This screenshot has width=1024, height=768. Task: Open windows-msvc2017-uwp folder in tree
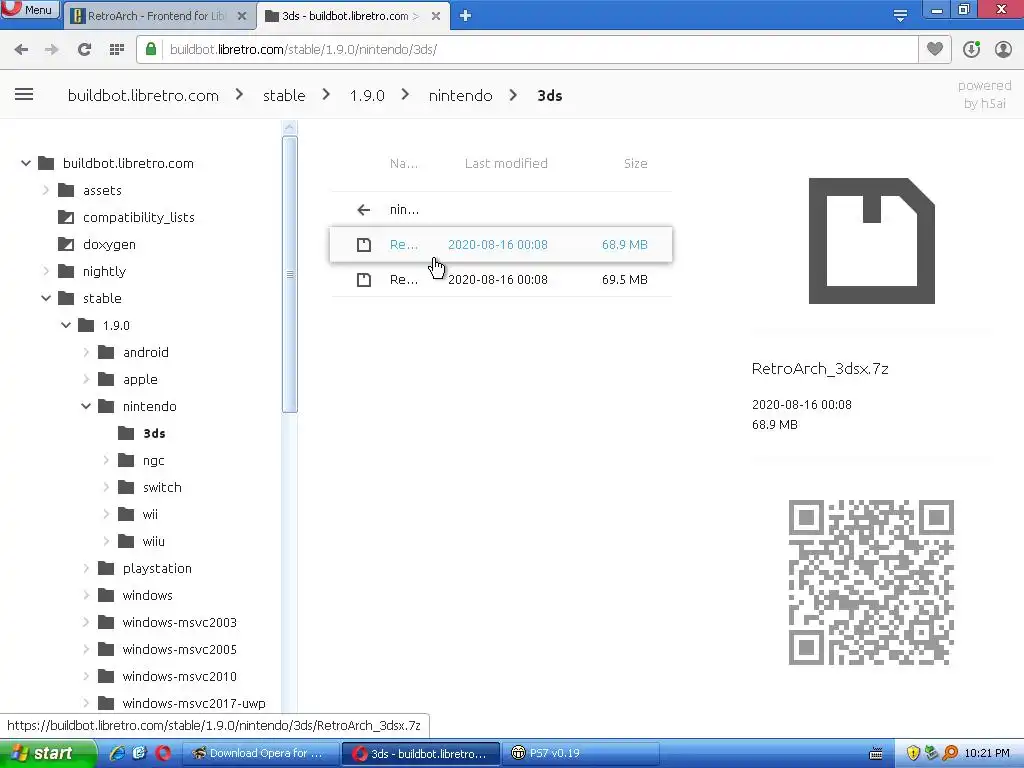pyautogui.click(x=193, y=703)
